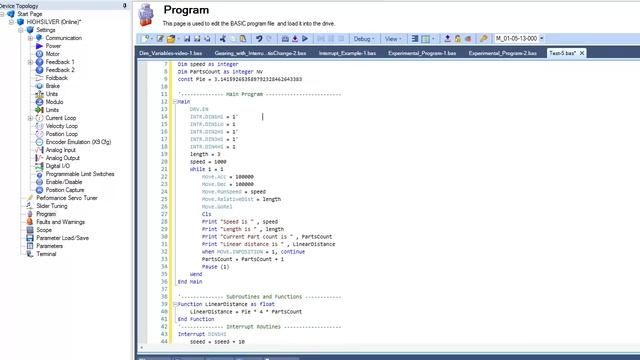640x360 pixels.
Task: Click the Limits arrow icon in tree
Action: (39, 110)
